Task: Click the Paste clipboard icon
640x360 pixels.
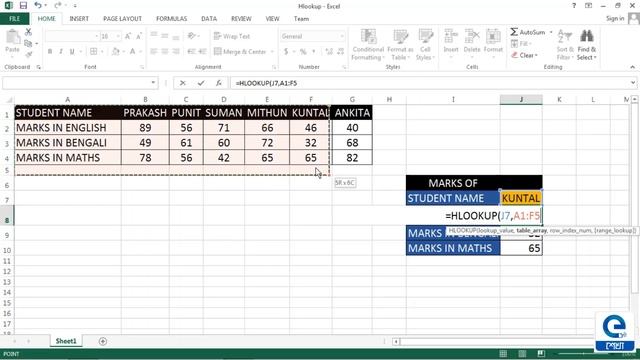Action: (12, 38)
